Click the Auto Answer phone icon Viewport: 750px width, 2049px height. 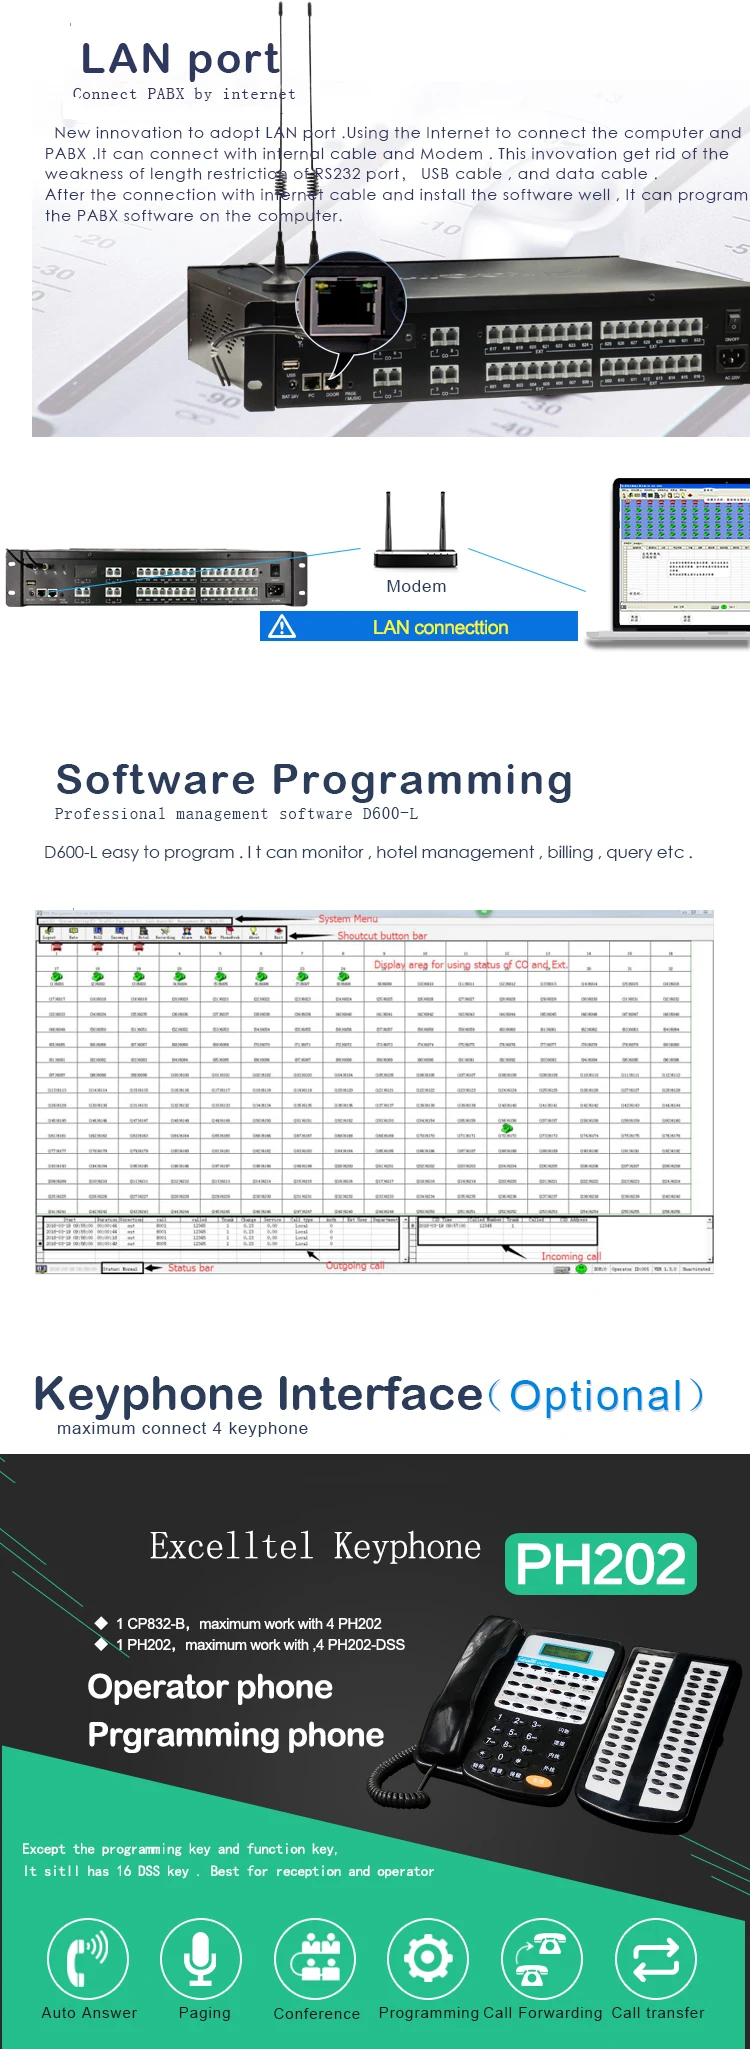tap(88, 1959)
